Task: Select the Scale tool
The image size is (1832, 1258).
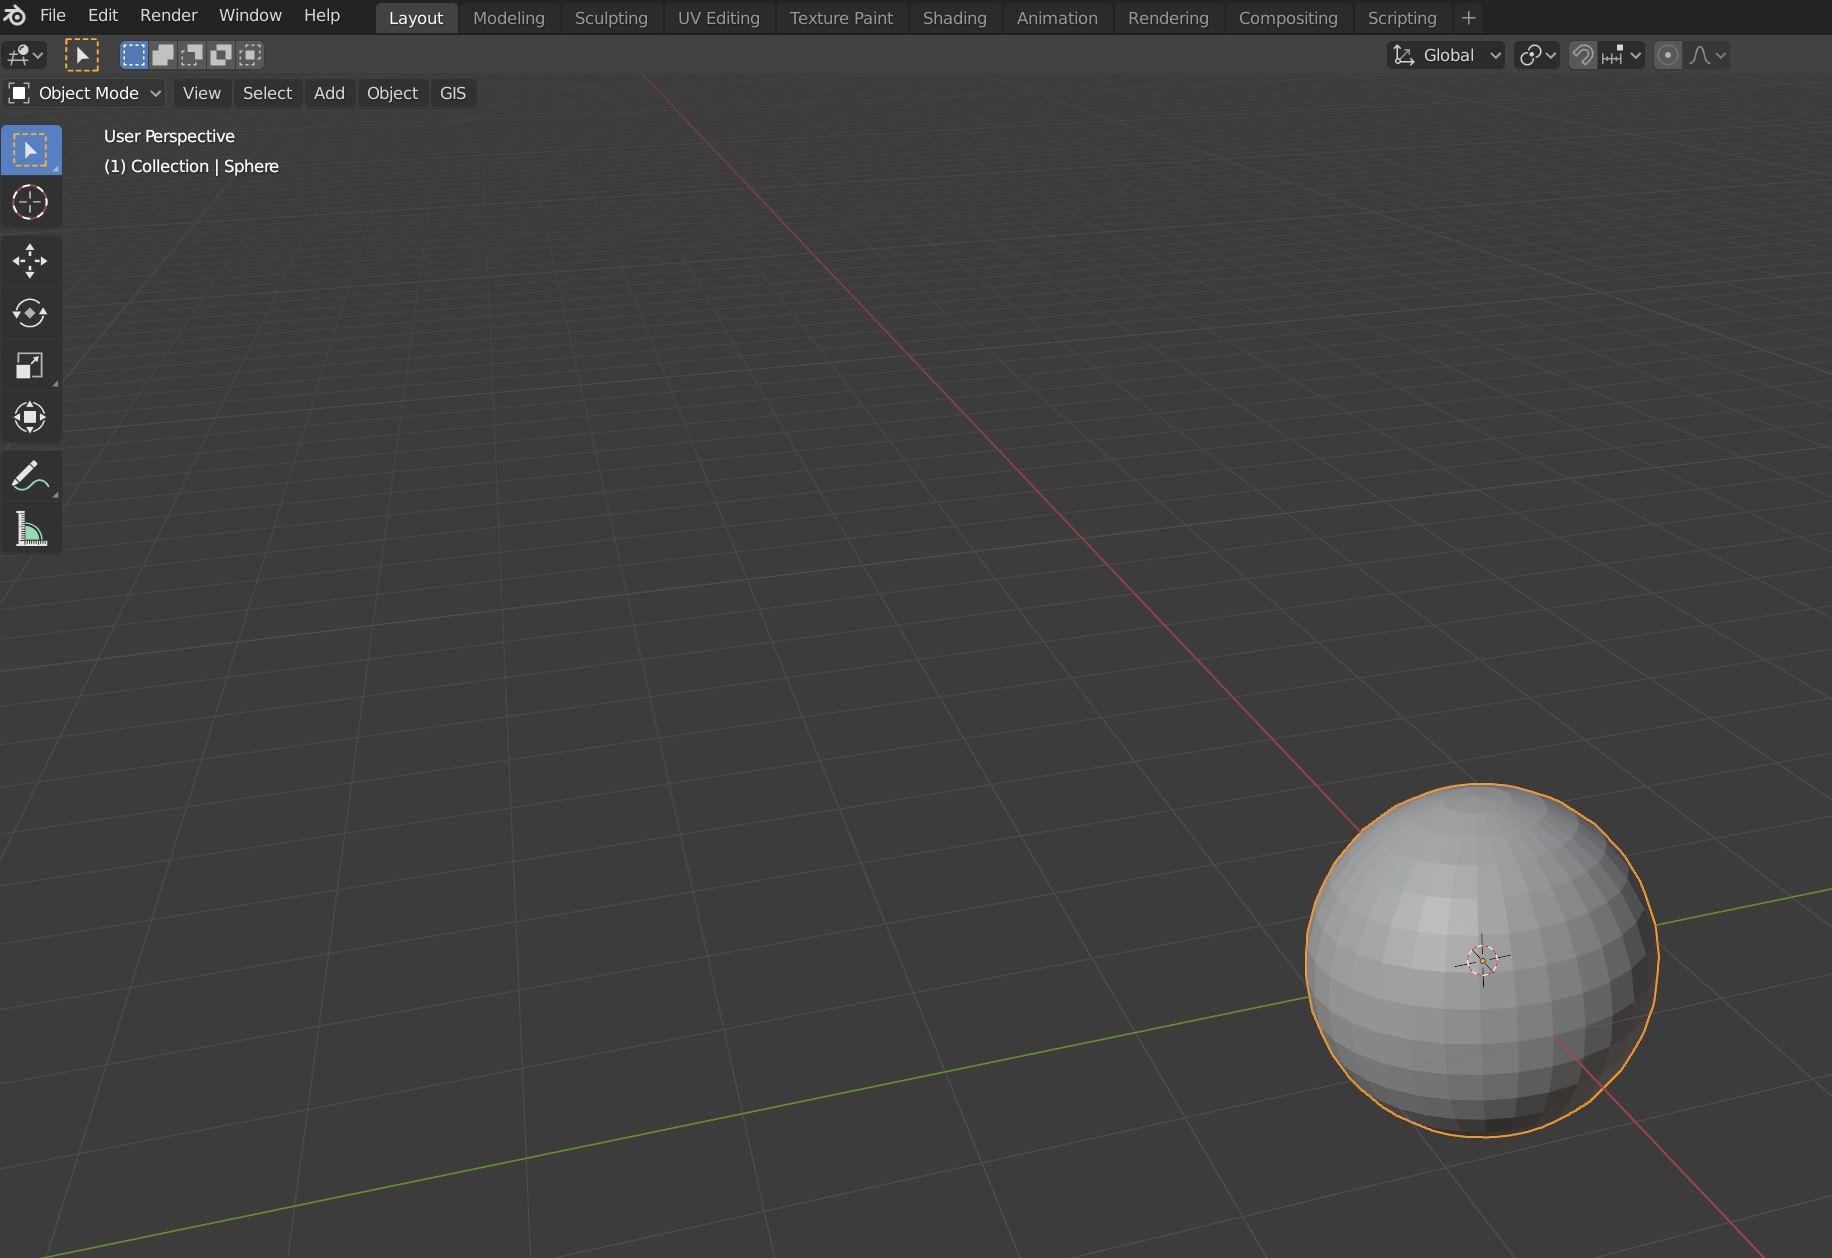Action: pos(31,365)
